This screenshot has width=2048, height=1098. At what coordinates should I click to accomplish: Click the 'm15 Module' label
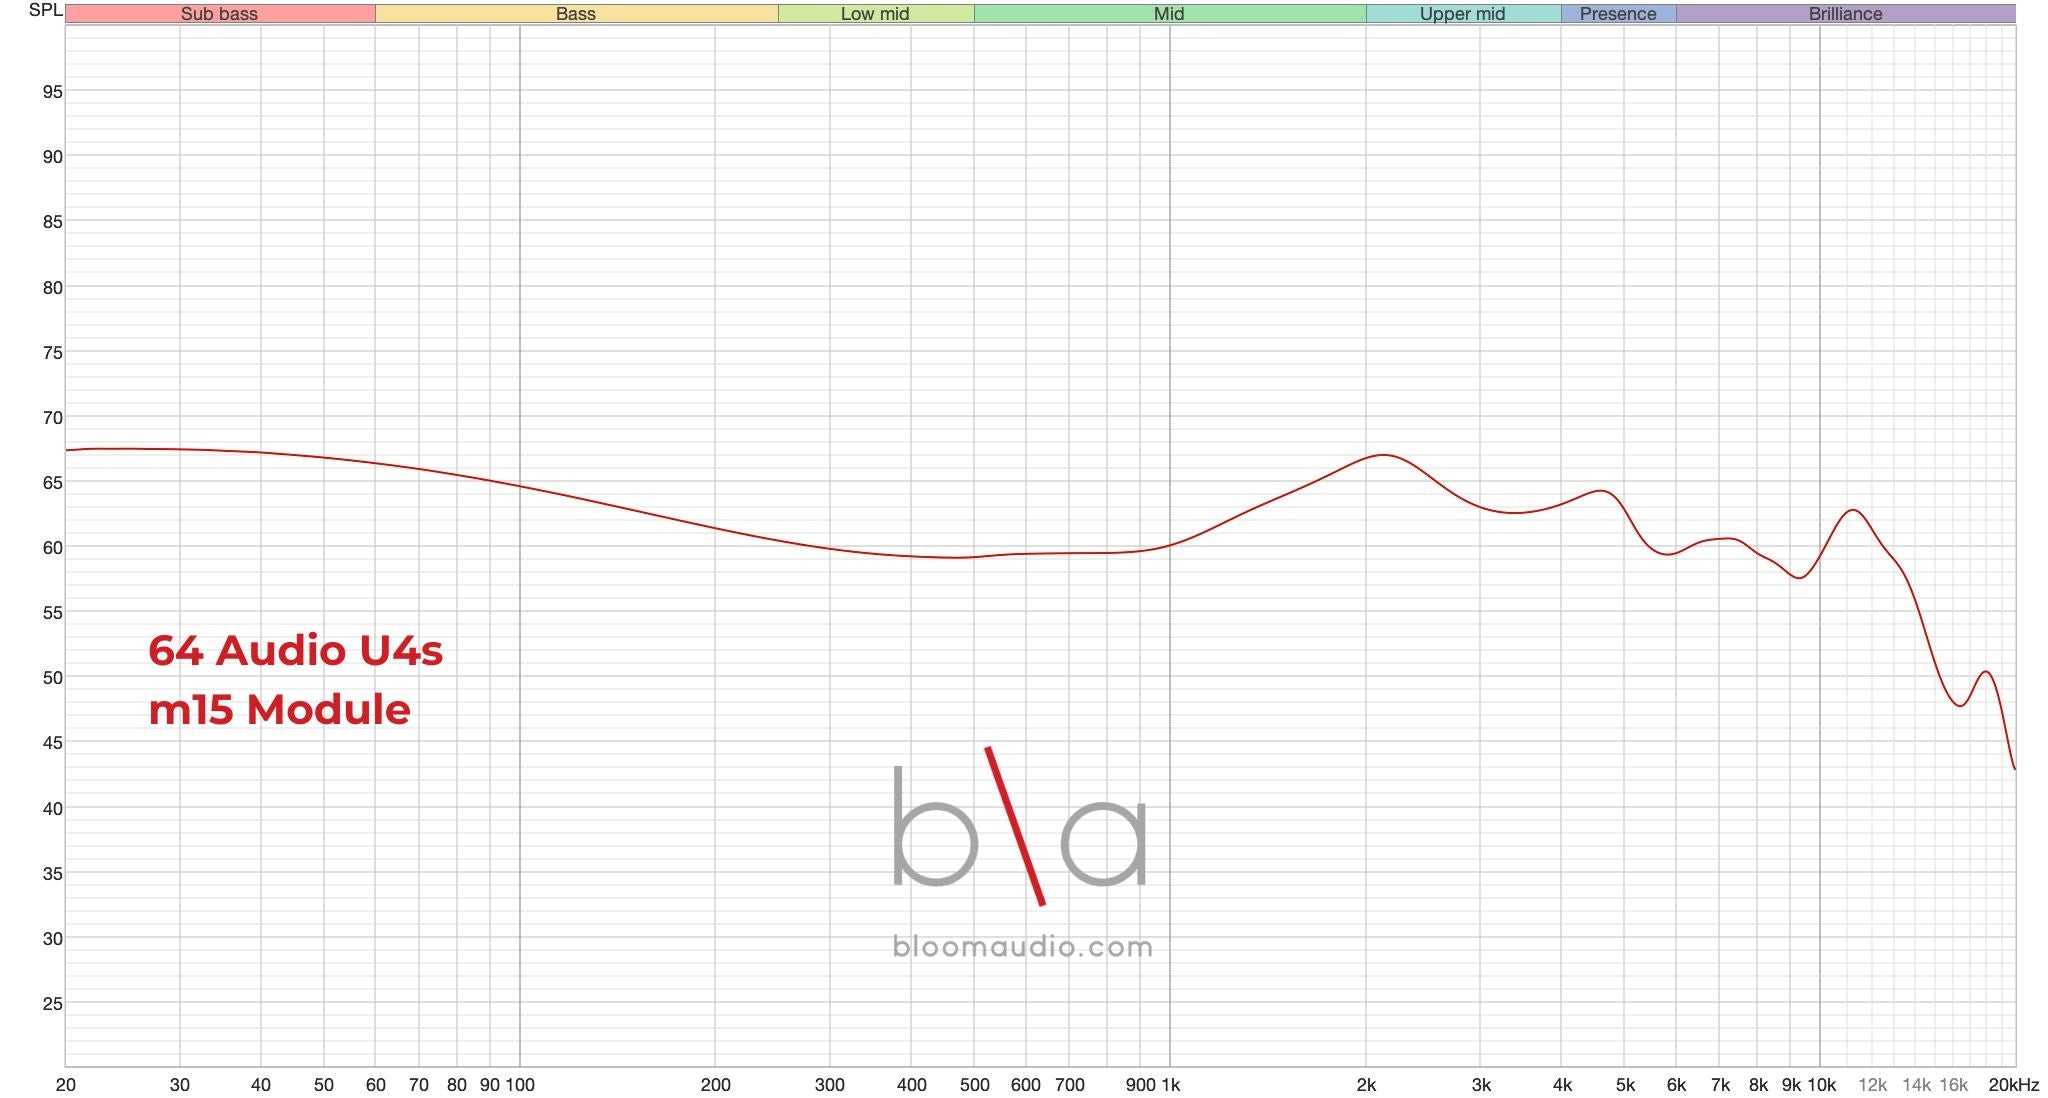click(x=280, y=709)
